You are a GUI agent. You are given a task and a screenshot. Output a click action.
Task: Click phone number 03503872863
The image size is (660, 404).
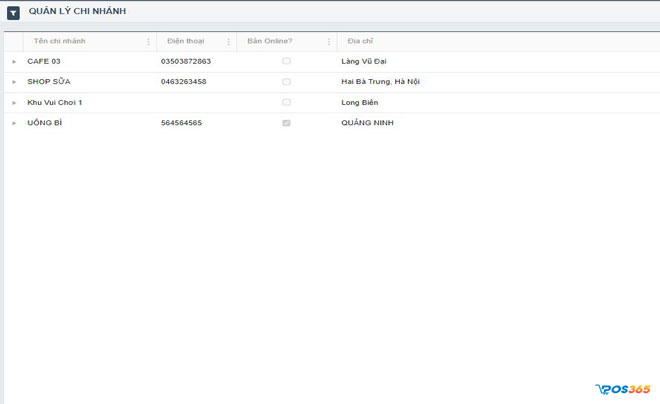coord(186,61)
